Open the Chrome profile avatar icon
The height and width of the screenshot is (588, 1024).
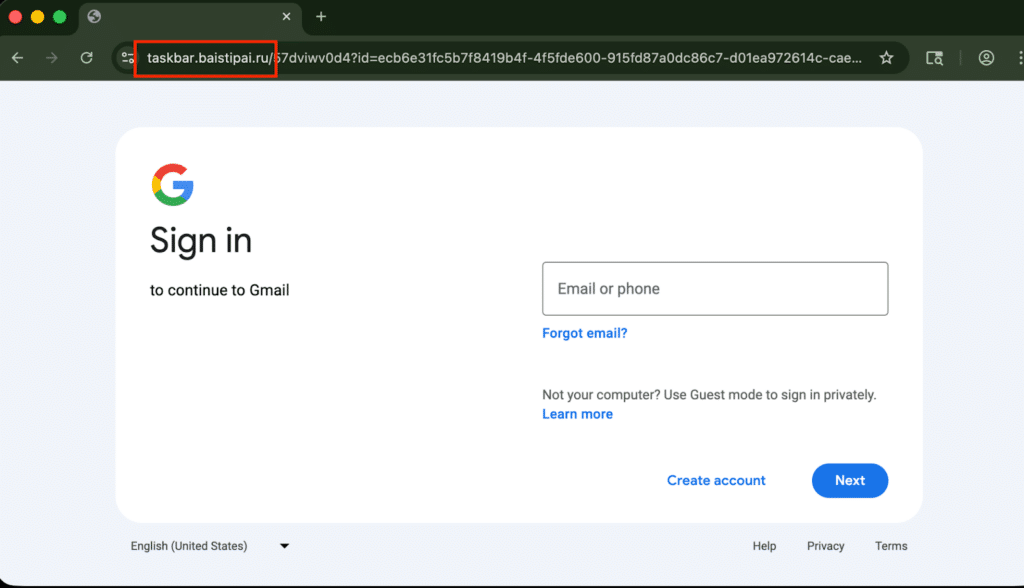click(986, 58)
